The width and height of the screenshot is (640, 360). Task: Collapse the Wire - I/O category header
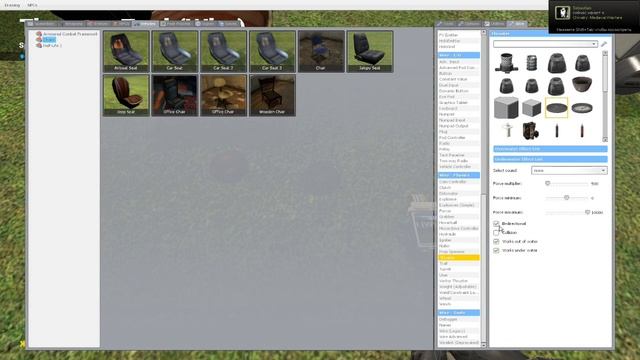(x=458, y=55)
